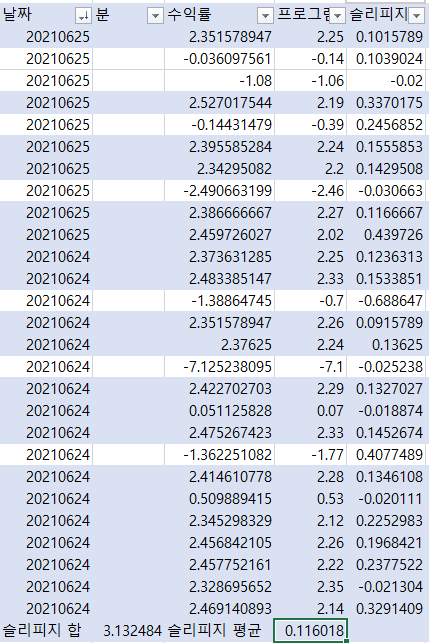
Task: Select the cell containing -2.490663199
Action: [219, 191]
